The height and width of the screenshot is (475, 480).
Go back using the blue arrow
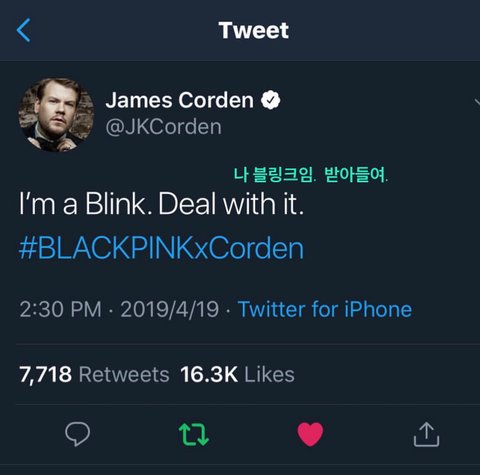[x=23, y=30]
